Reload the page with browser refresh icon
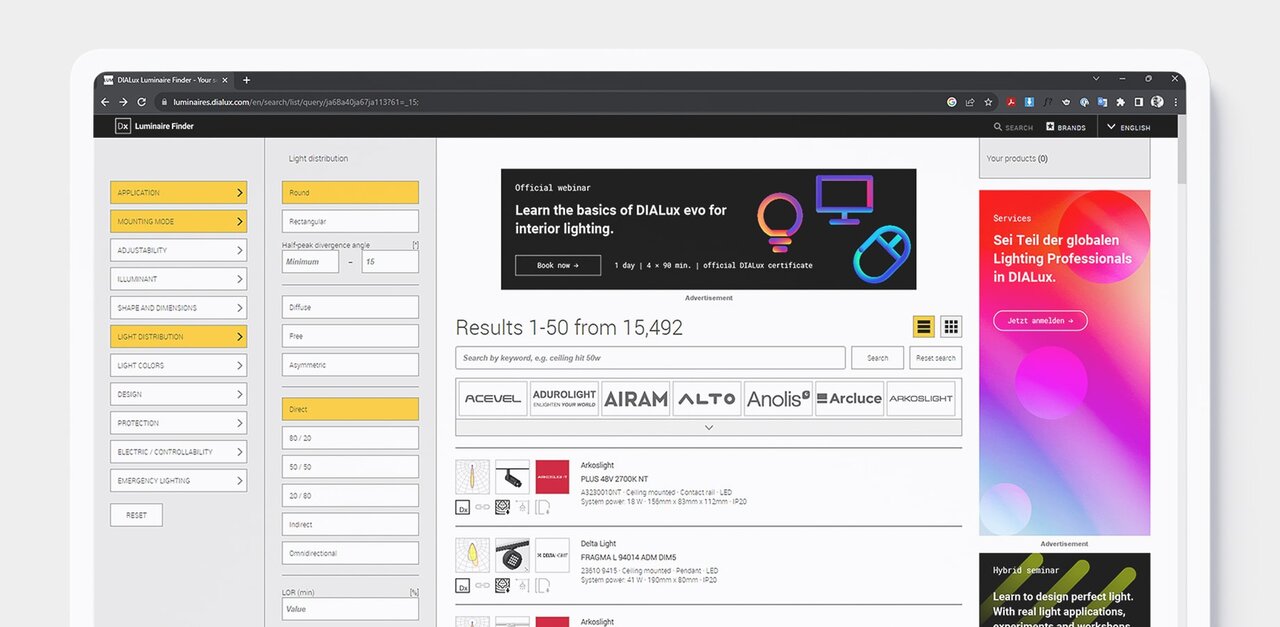Viewport: 1280px width, 627px height. (x=142, y=102)
